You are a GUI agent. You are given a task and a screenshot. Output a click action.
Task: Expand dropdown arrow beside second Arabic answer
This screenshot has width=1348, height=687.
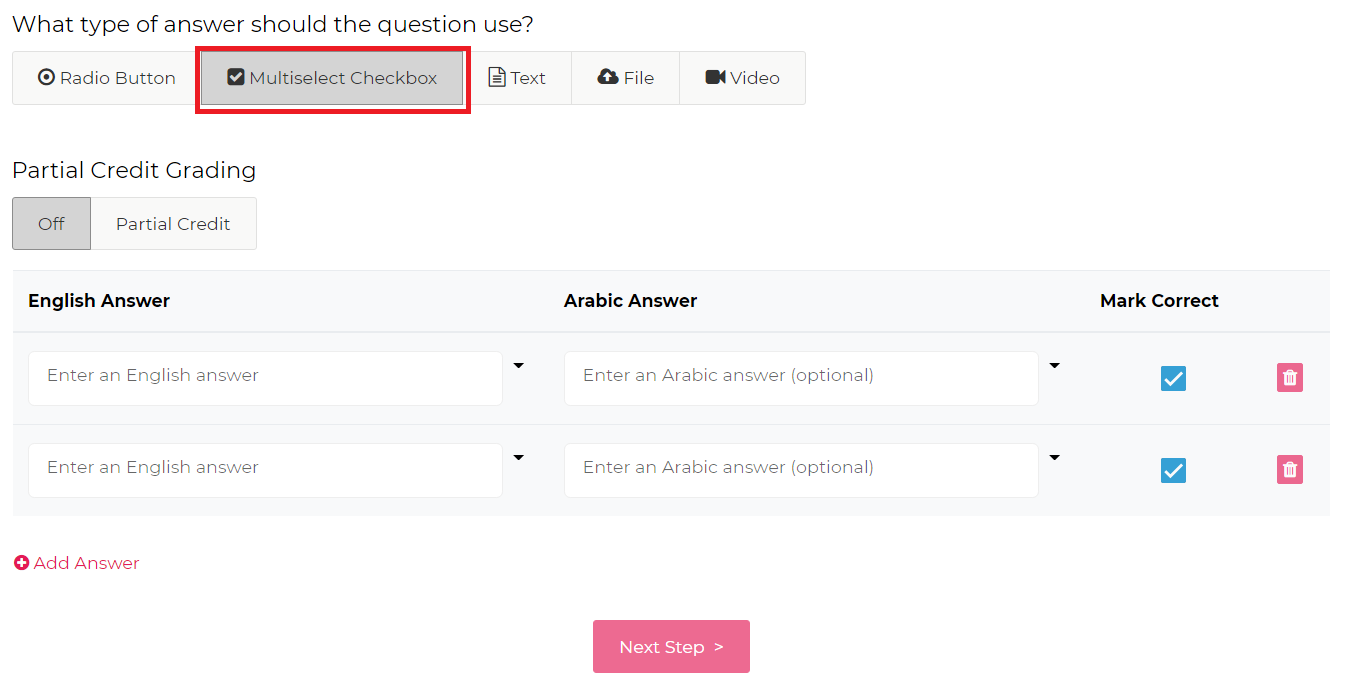pos(1054,458)
